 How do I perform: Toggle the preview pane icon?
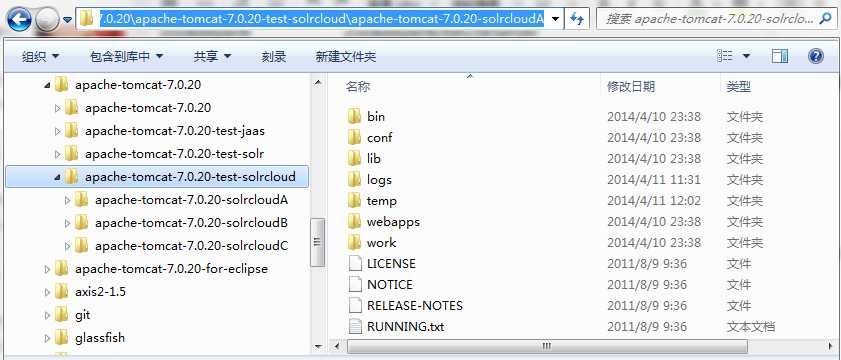[780, 56]
